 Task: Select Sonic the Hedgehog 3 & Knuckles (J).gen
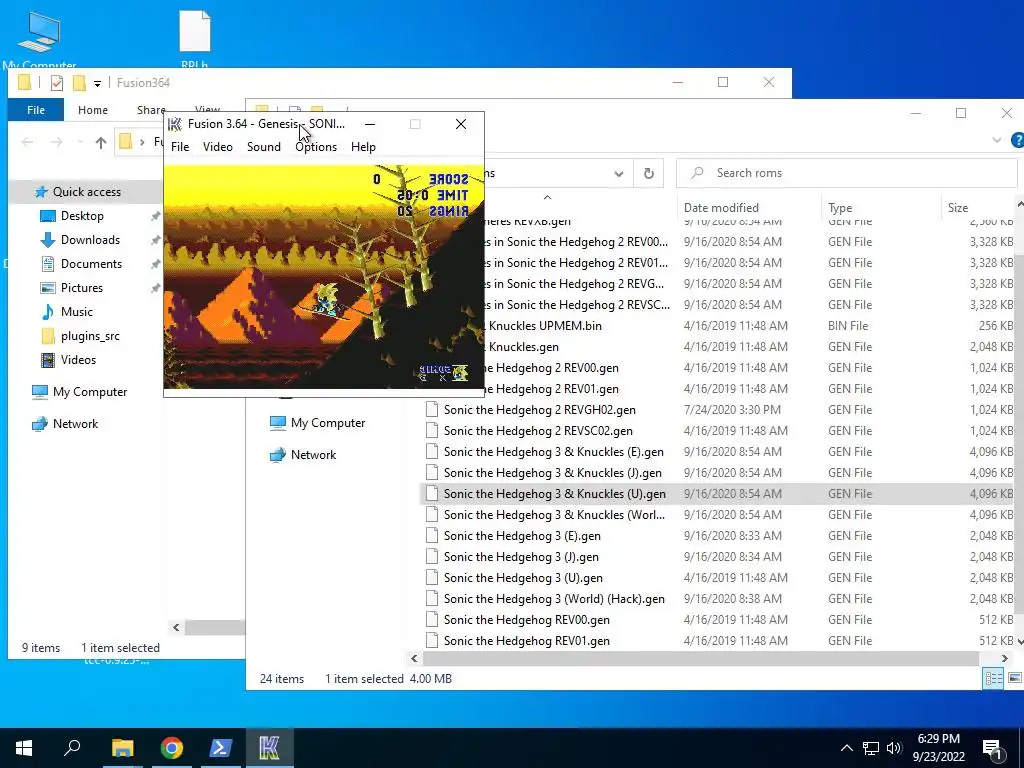[552, 473]
